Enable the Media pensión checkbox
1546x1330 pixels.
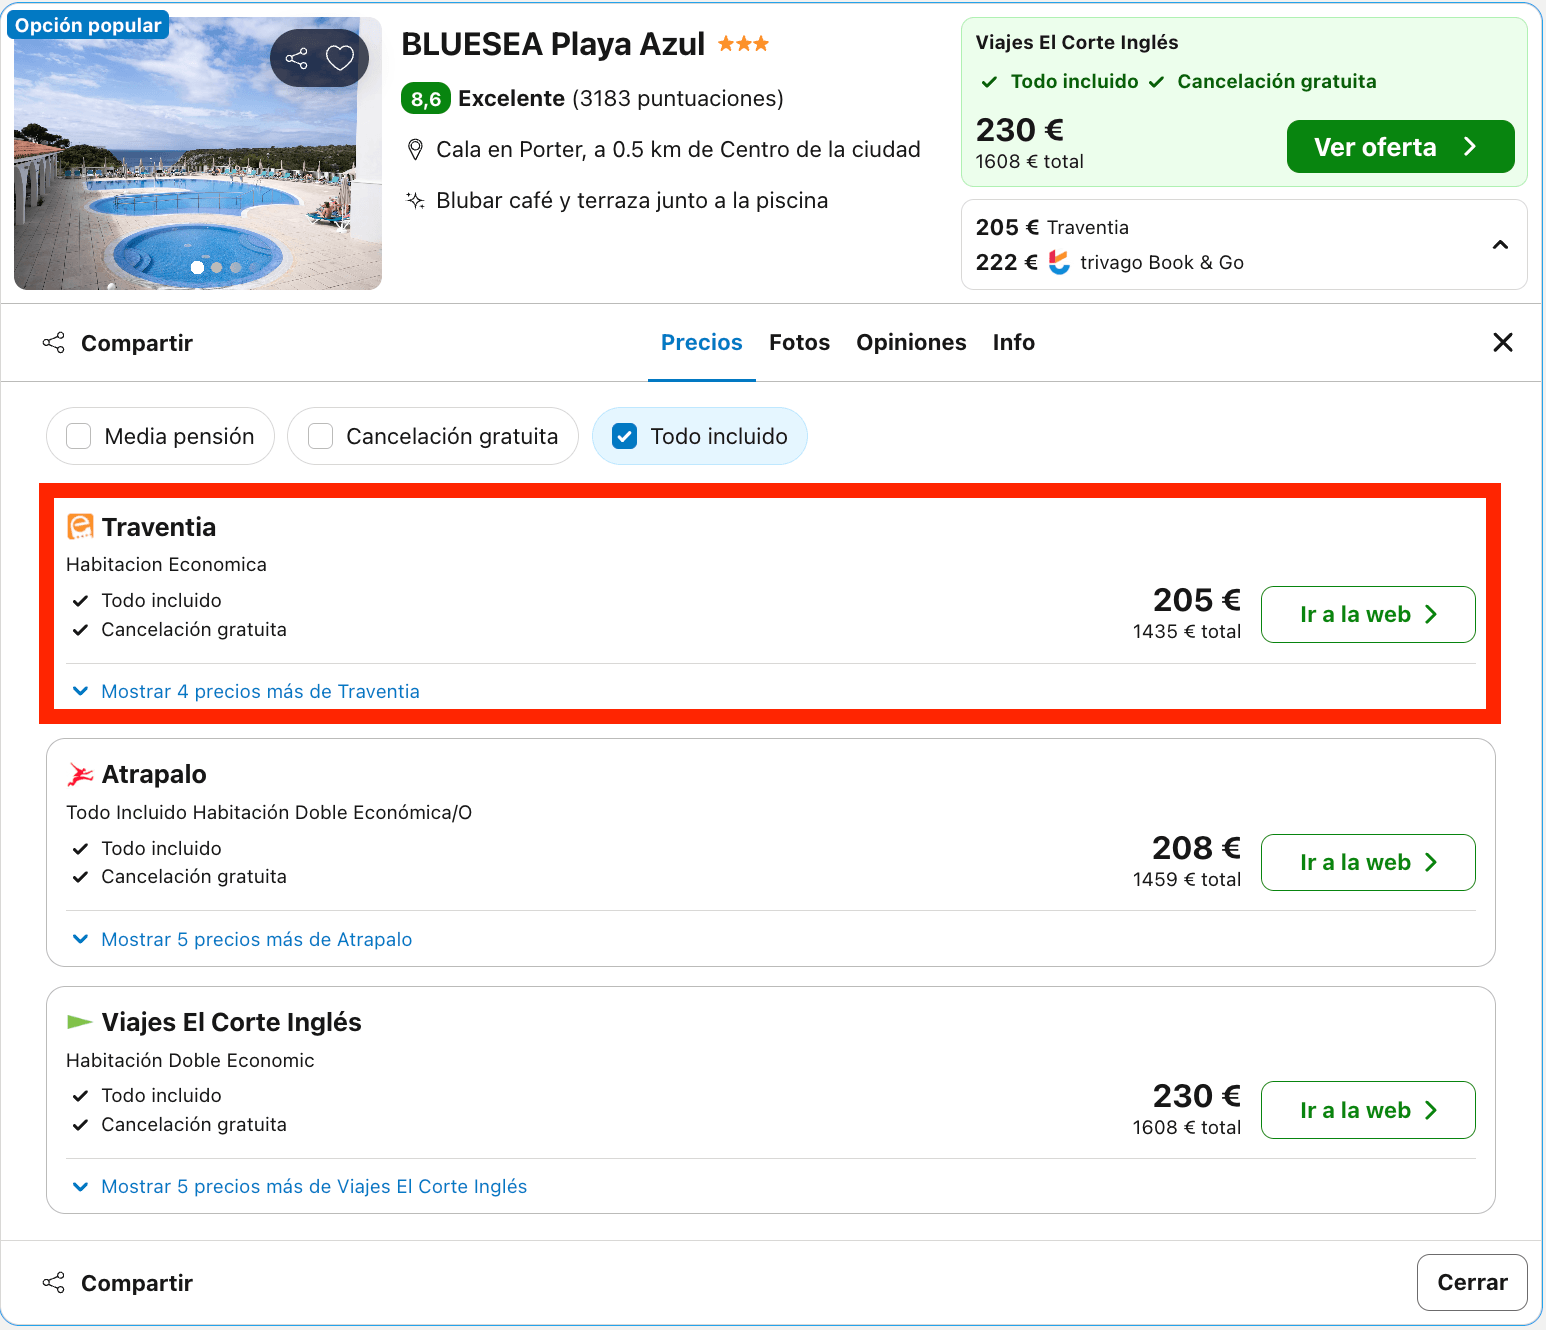tap(79, 436)
